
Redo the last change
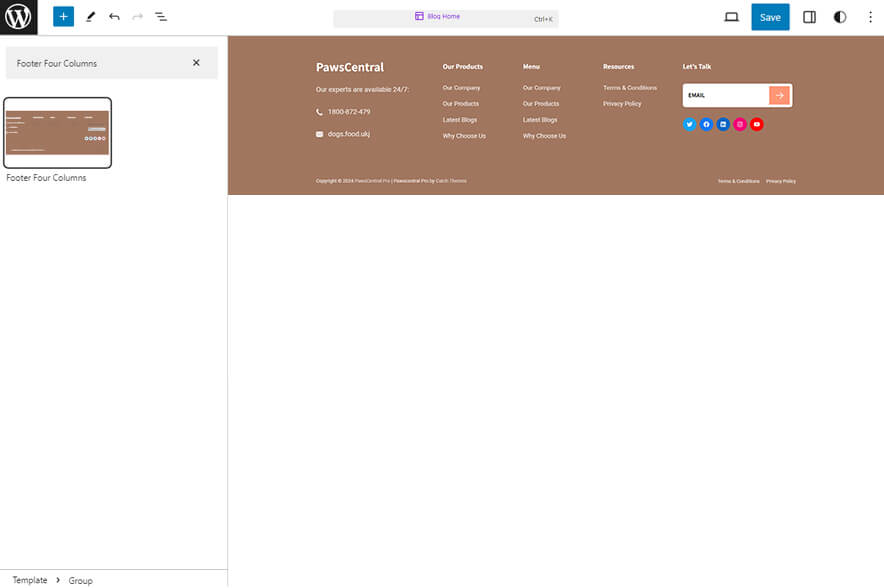[x=137, y=17]
